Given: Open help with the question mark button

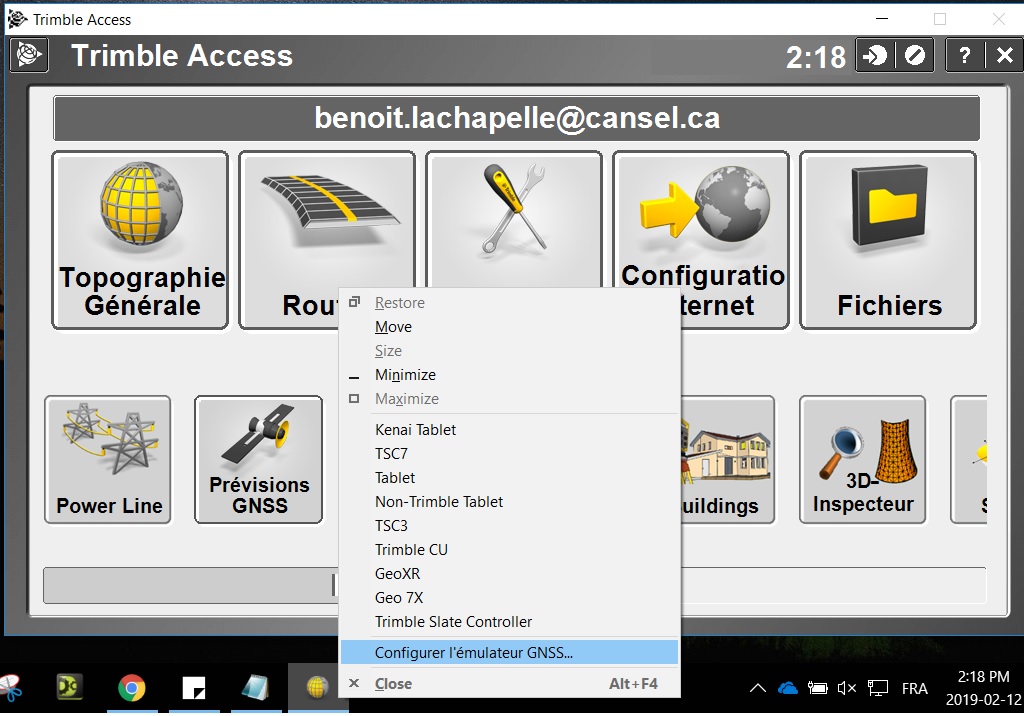Looking at the screenshot, I should [x=965, y=56].
